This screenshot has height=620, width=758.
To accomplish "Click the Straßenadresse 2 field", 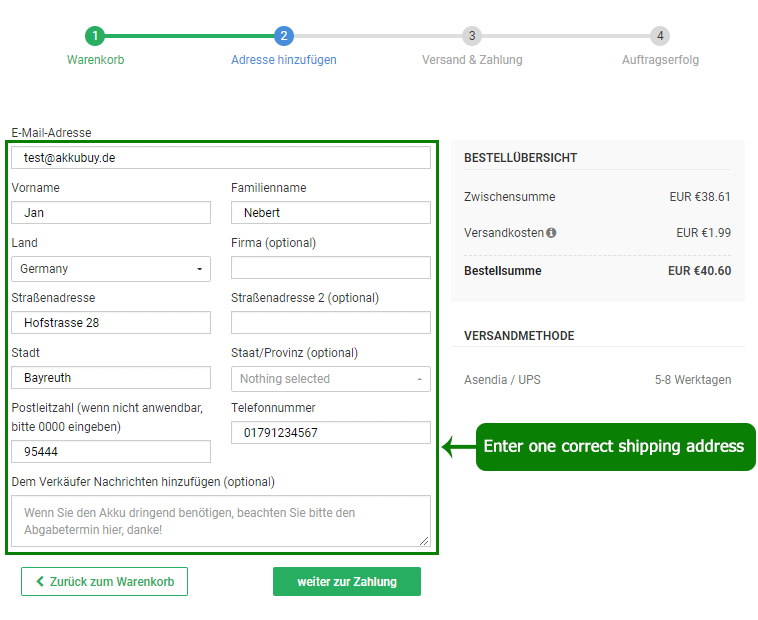I will click(x=330, y=323).
